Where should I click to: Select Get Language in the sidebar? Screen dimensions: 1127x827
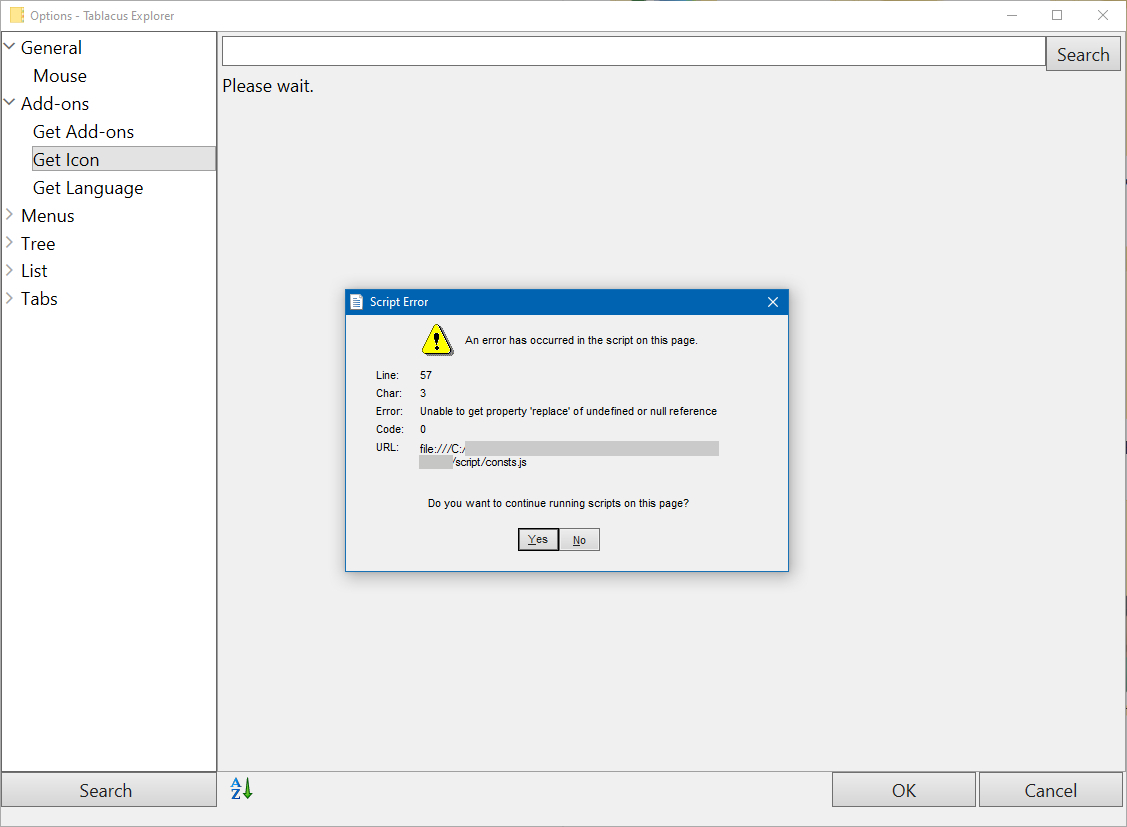[87, 187]
